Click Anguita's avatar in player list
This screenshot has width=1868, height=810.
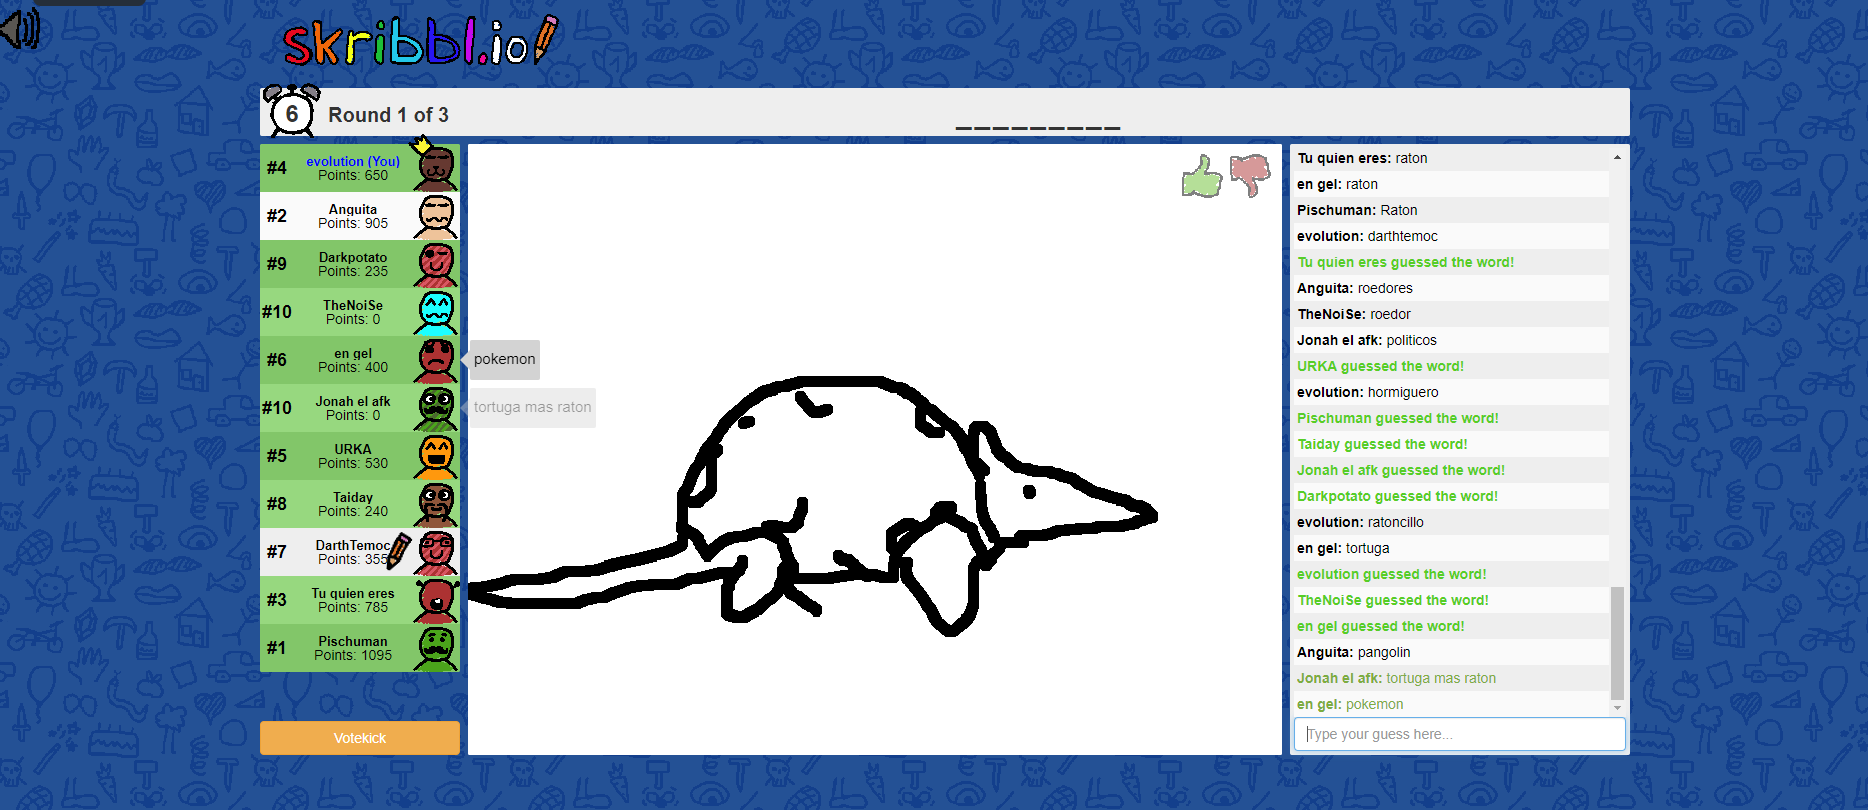pos(436,216)
